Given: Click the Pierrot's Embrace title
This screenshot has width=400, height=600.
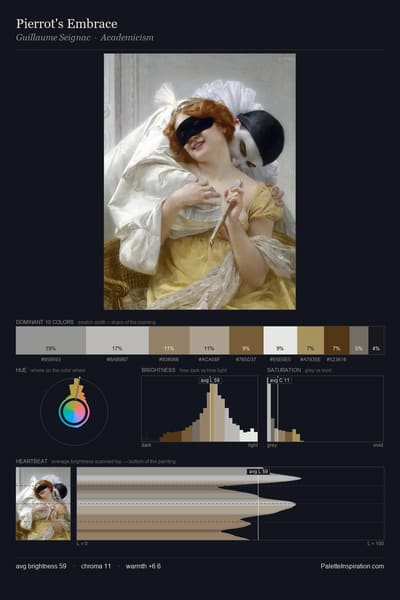Looking at the screenshot, I should pos(67,24).
